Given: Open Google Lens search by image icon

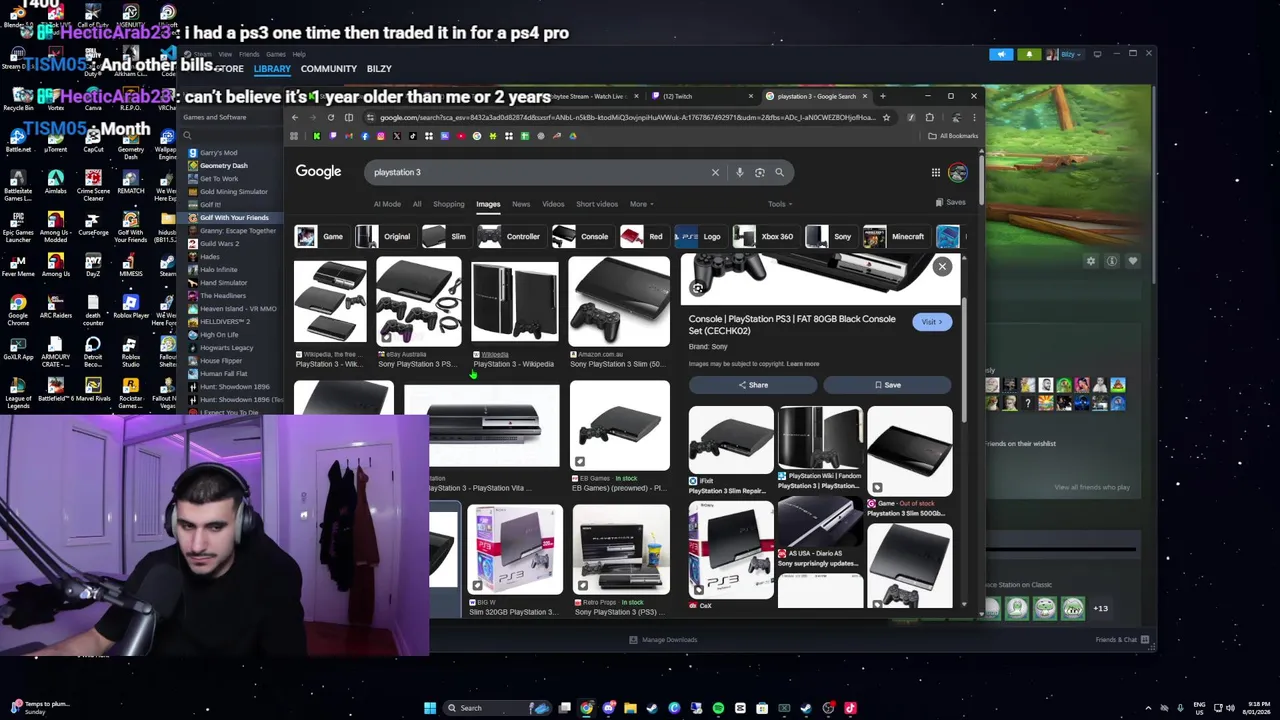Looking at the screenshot, I should (759, 172).
